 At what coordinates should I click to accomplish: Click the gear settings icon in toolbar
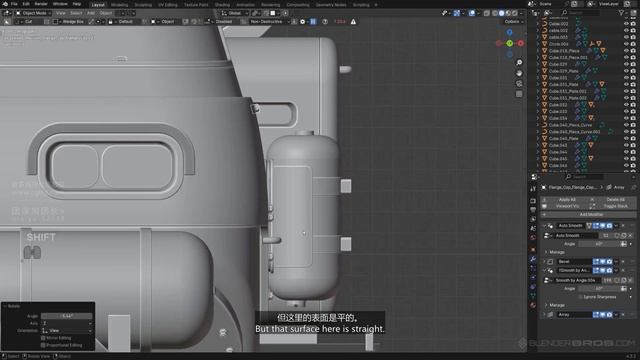point(302,22)
